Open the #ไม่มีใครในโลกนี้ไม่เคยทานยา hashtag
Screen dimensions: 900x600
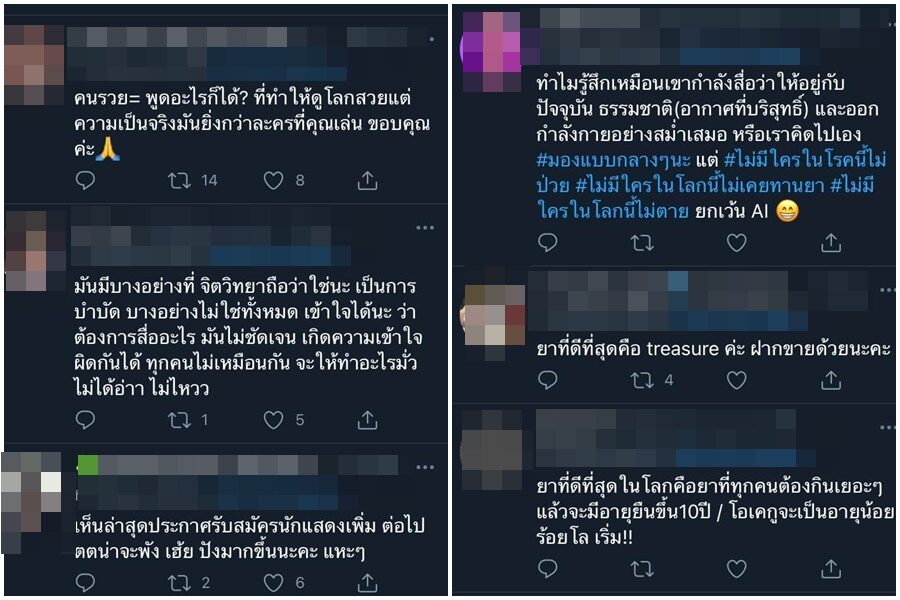(x=700, y=185)
